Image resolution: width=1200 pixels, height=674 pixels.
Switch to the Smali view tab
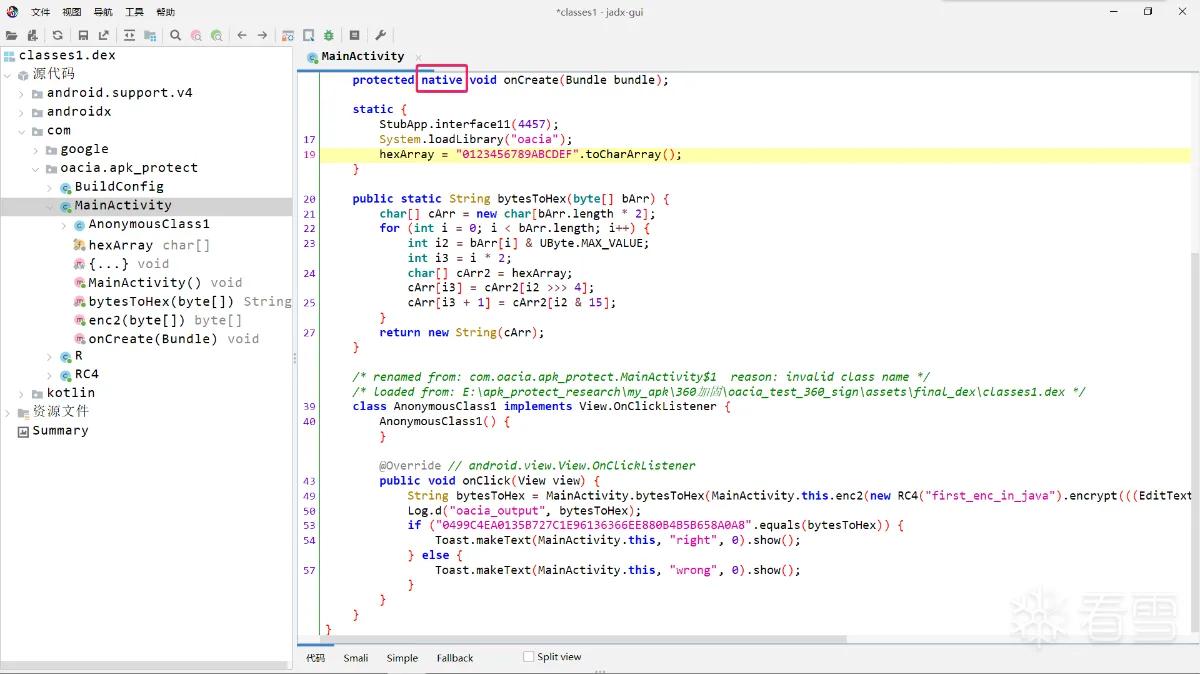pyautogui.click(x=356, y=658)
